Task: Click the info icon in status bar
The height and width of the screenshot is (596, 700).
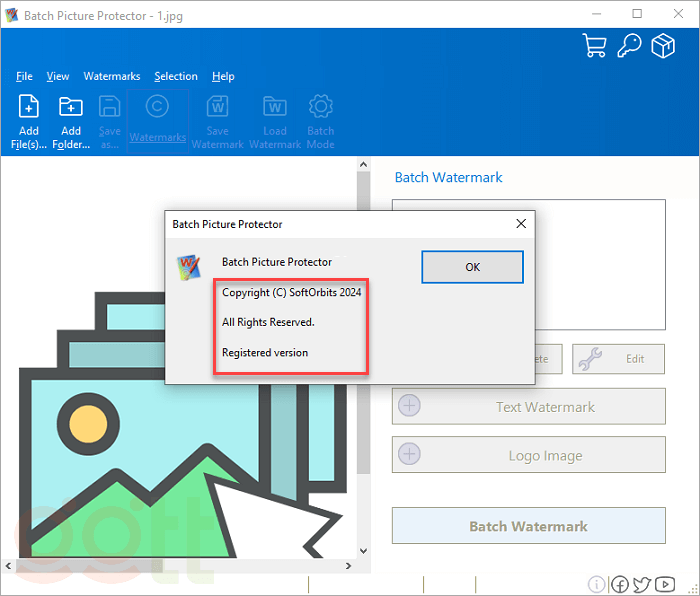Action: [x=597, y=584]
